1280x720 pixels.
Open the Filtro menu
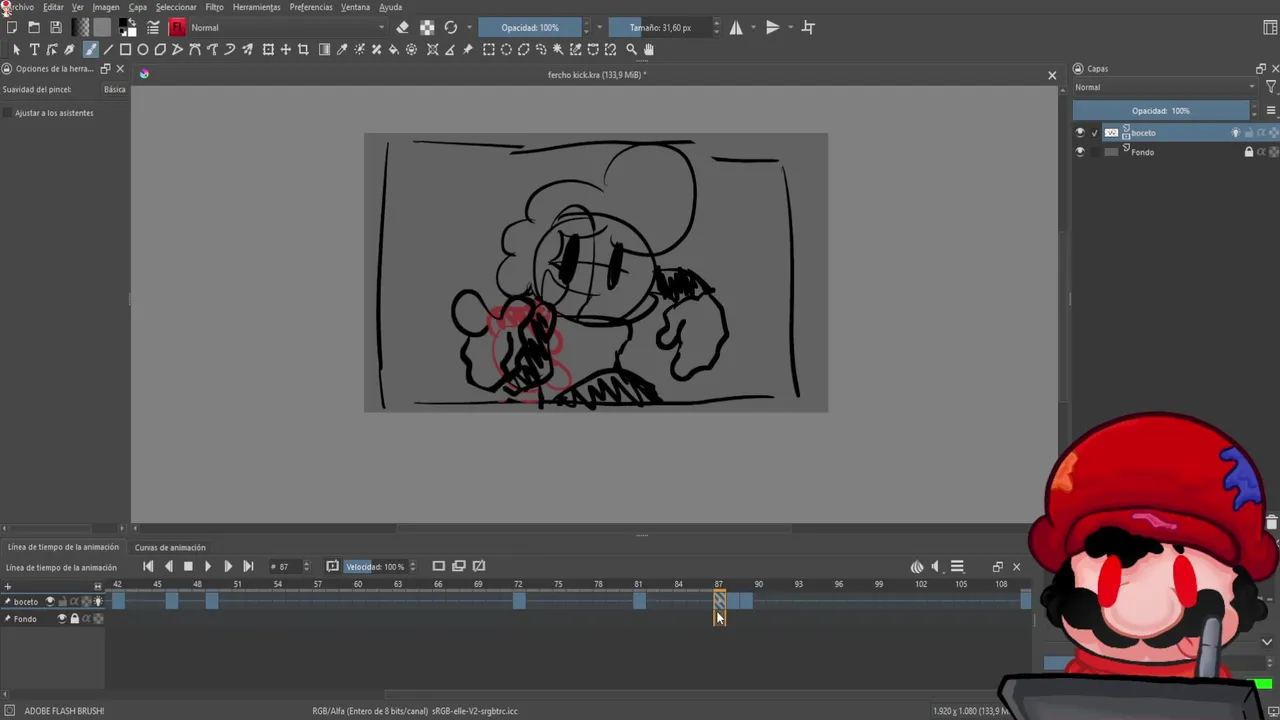click(x=214, y=7)
